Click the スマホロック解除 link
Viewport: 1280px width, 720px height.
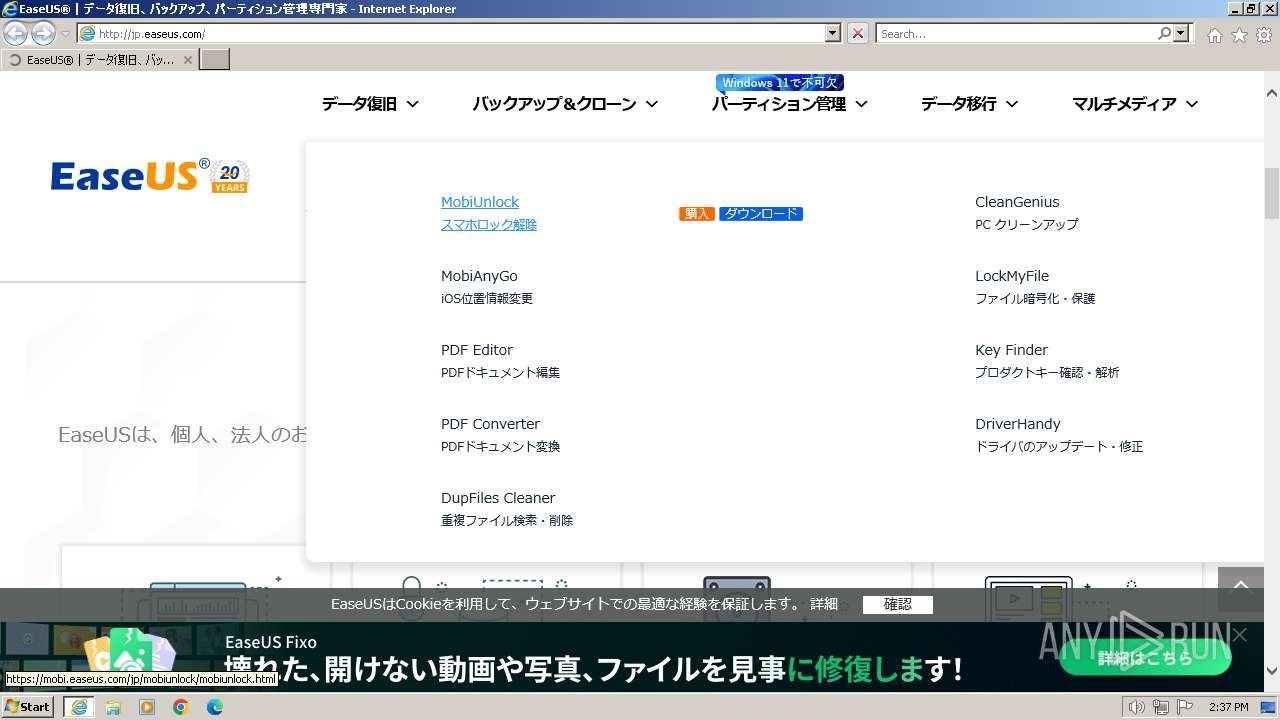click(x=489, y=225)
